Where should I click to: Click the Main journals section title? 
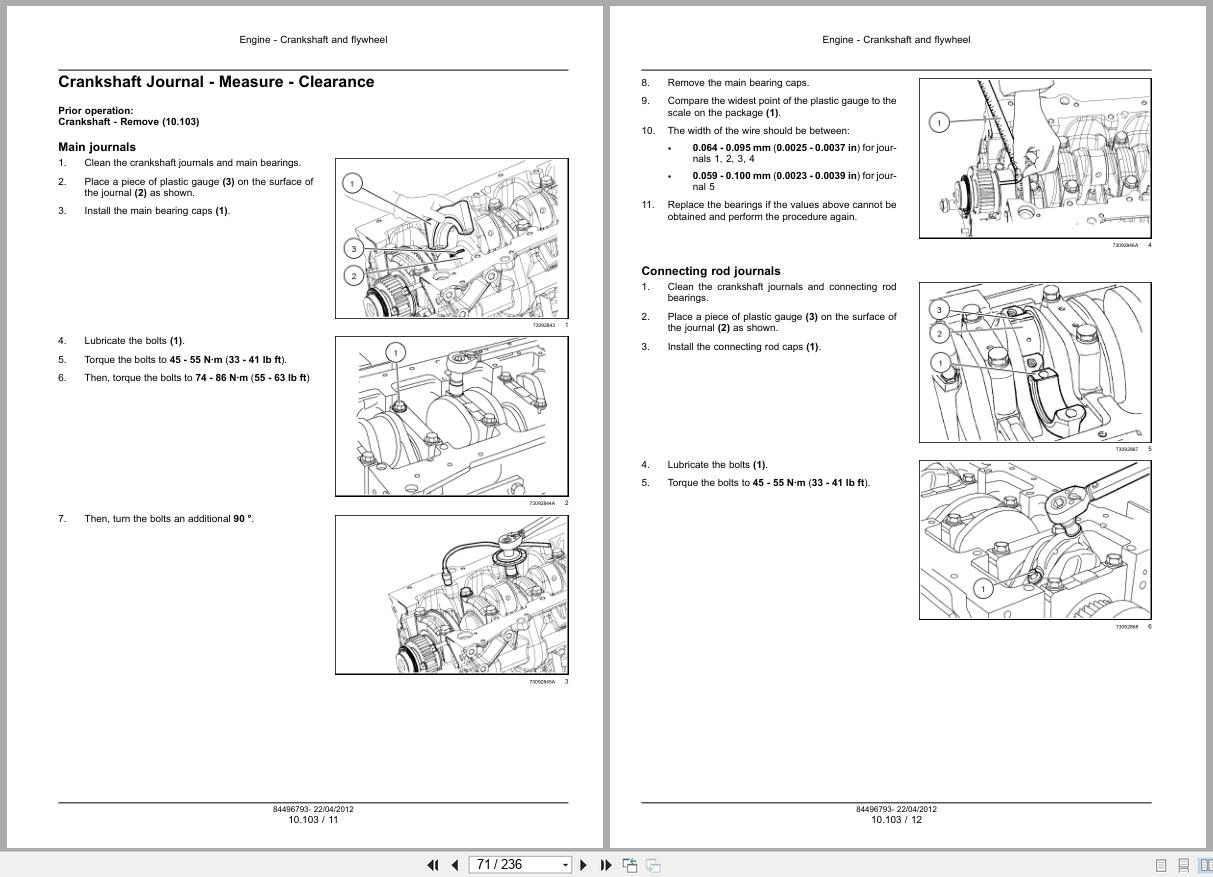96,146
